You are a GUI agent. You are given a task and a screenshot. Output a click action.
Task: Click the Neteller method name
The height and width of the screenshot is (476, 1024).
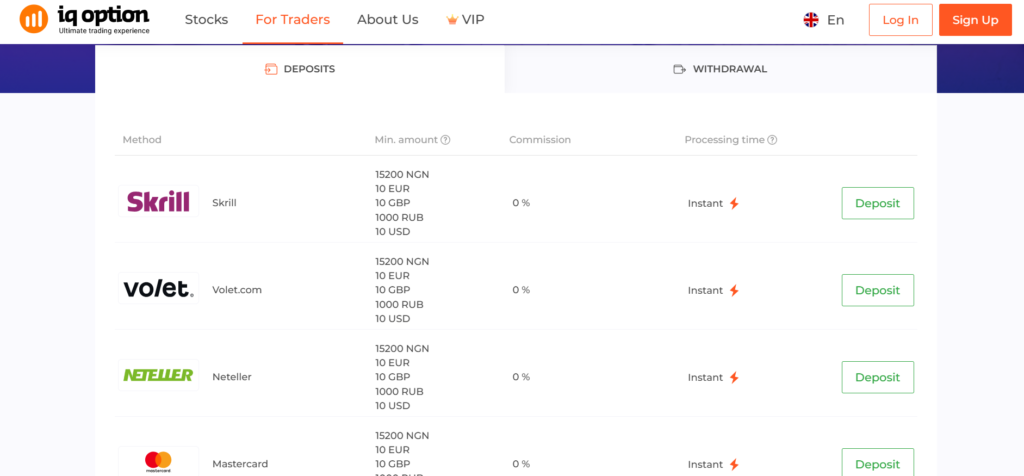point(232,377)
